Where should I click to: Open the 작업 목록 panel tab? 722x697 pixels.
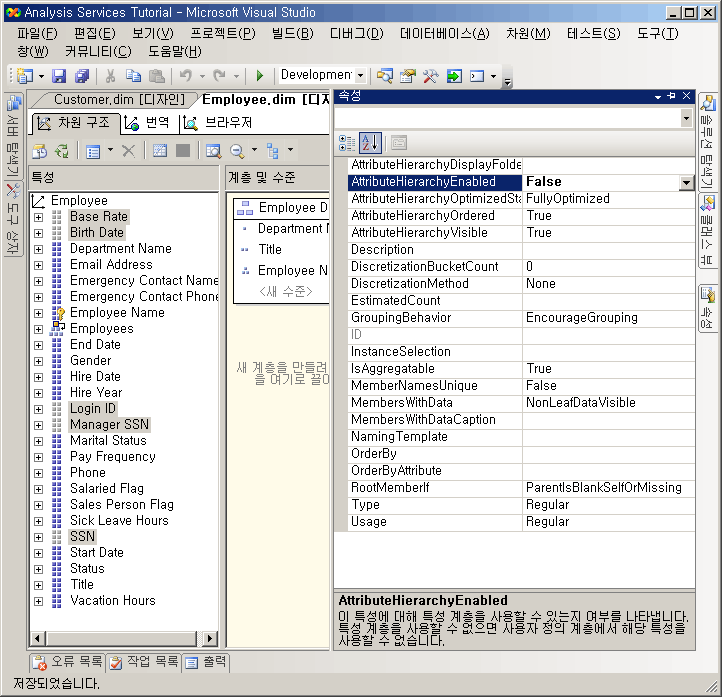click(x=144, y=662)
